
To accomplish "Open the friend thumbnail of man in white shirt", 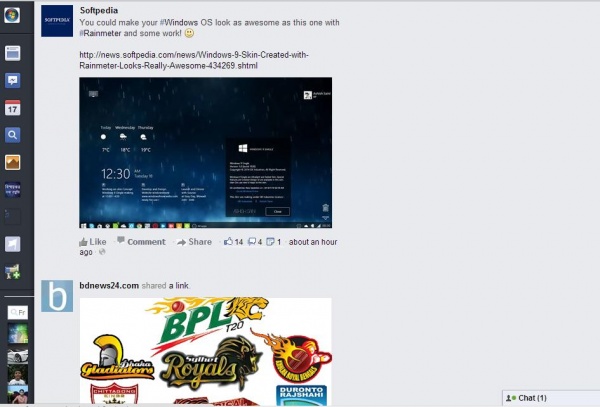I will point(18,375).
